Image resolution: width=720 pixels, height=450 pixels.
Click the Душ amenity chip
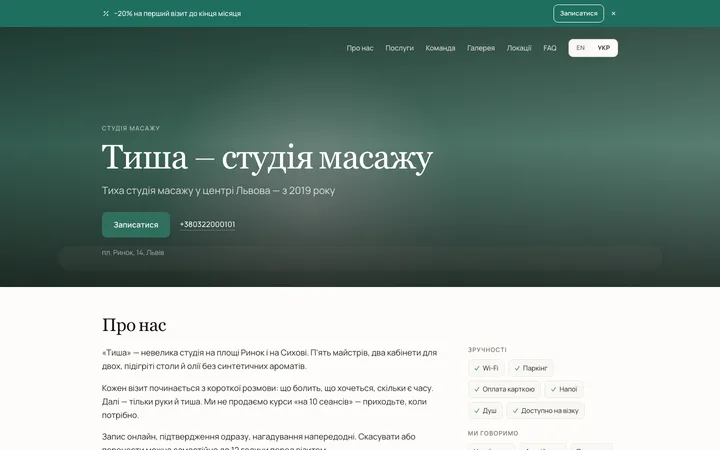[x=485, y=411]
